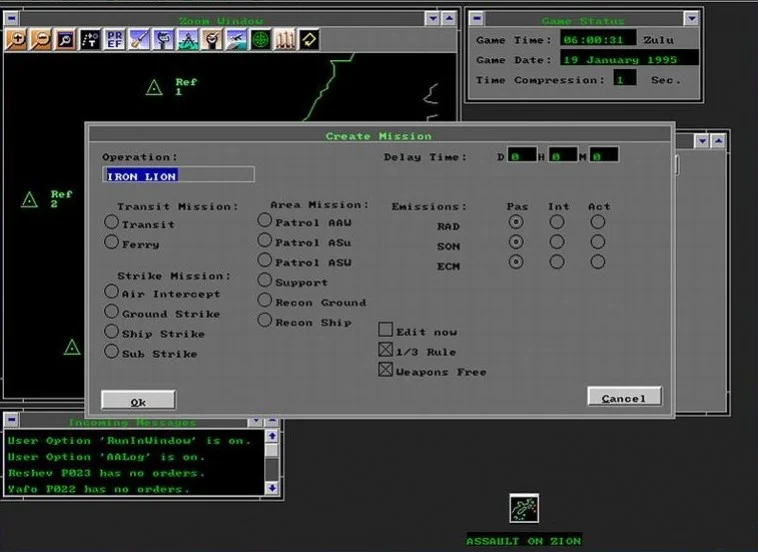Viewport: 758px width, 552px height.
Task: Click the yellow looping arrow icon
Action: pyautogui.click(x=309, y=39)
